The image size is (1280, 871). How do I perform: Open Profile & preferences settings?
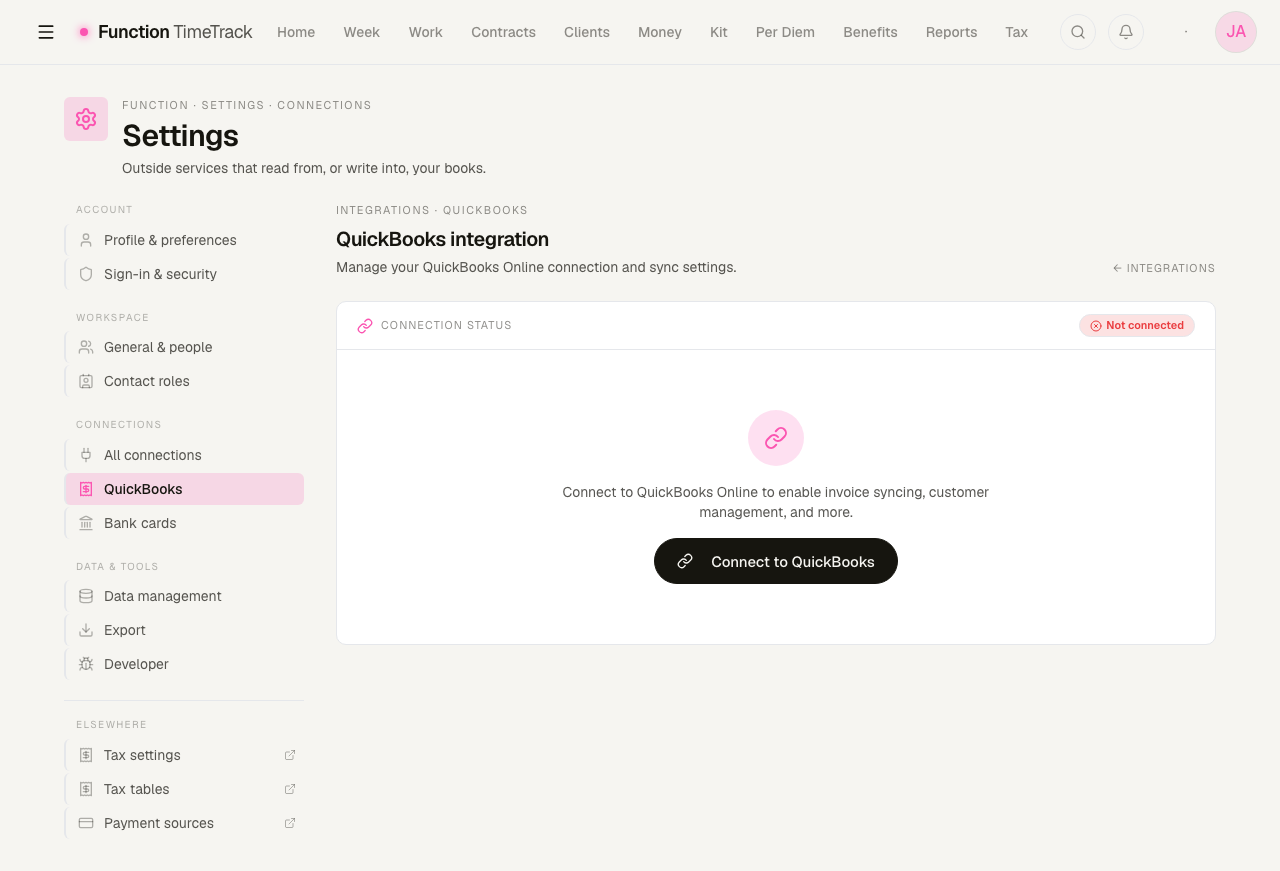[x=184, y=240]
